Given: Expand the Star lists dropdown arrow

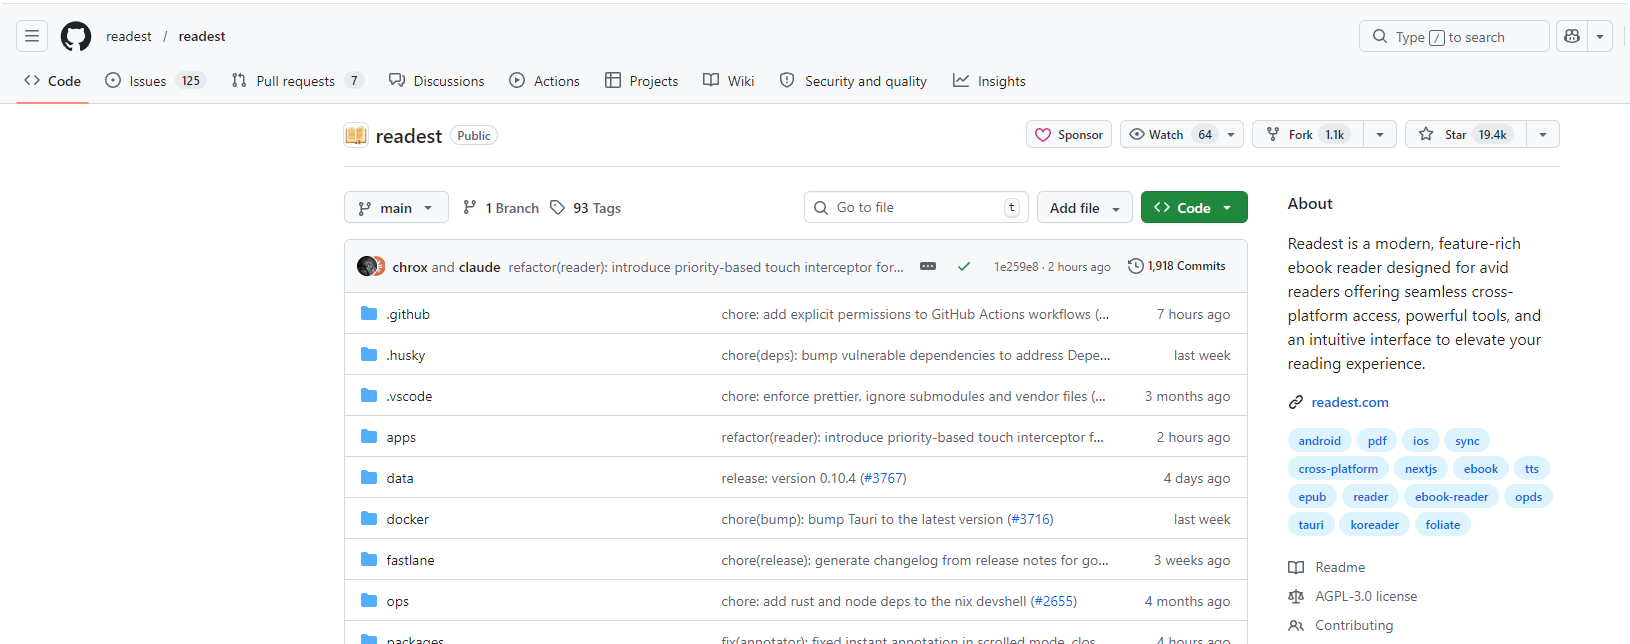Looking at the screenshot, I should pos(1543,134).
